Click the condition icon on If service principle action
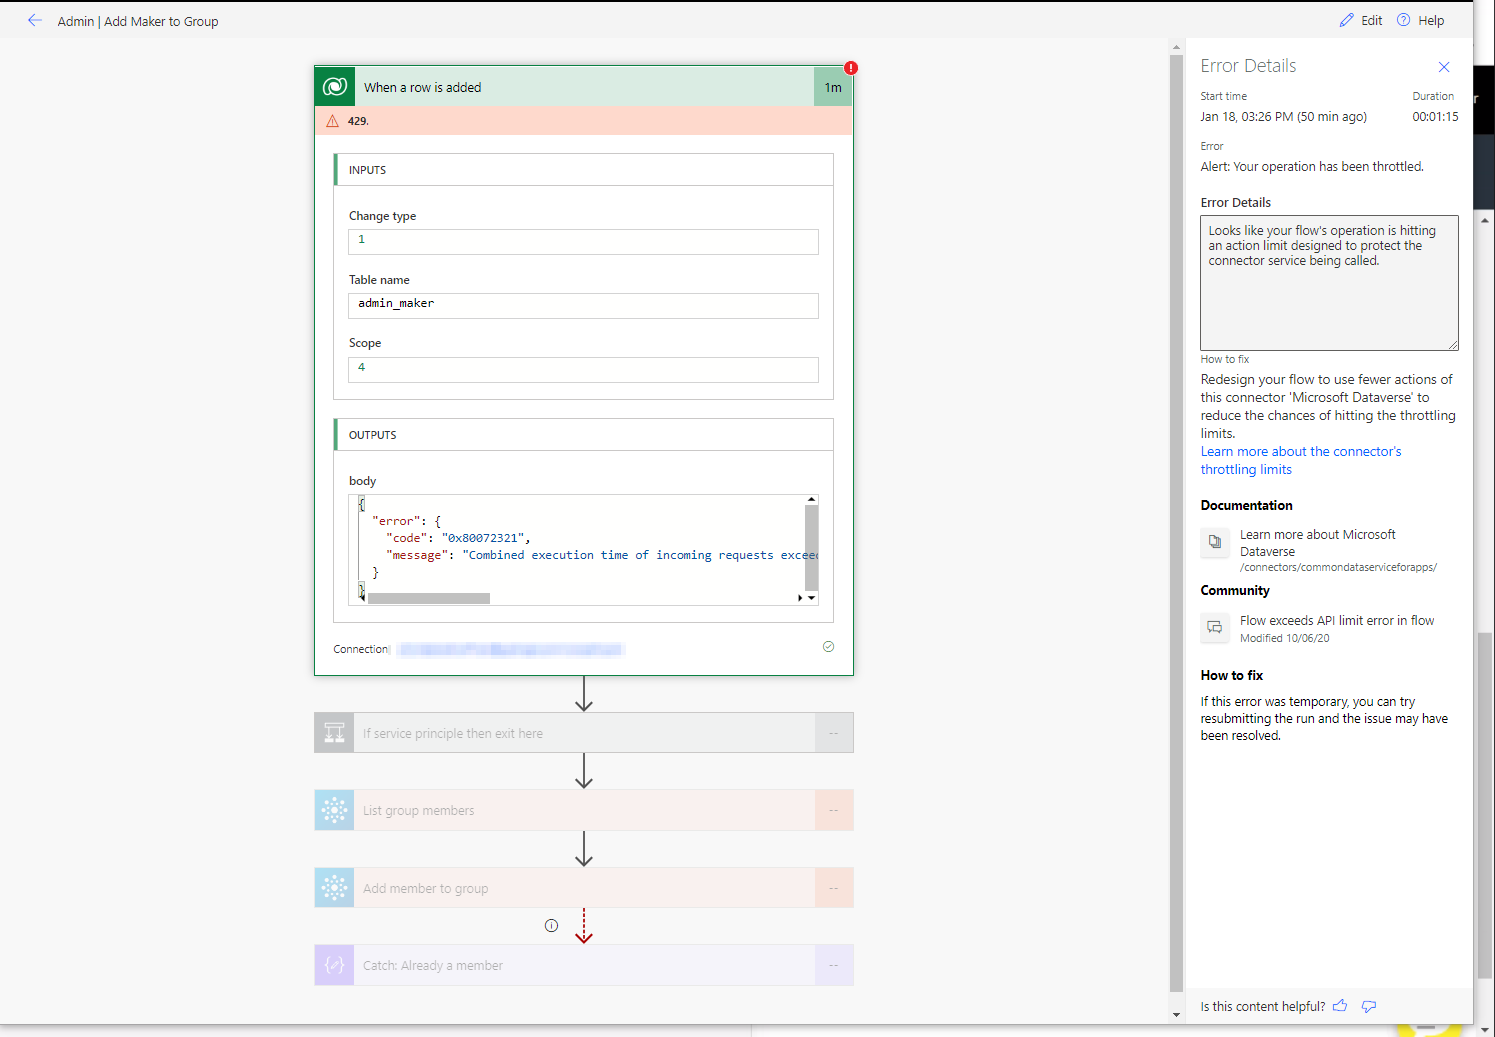1495x1037 pixels. tap(334, 732)
